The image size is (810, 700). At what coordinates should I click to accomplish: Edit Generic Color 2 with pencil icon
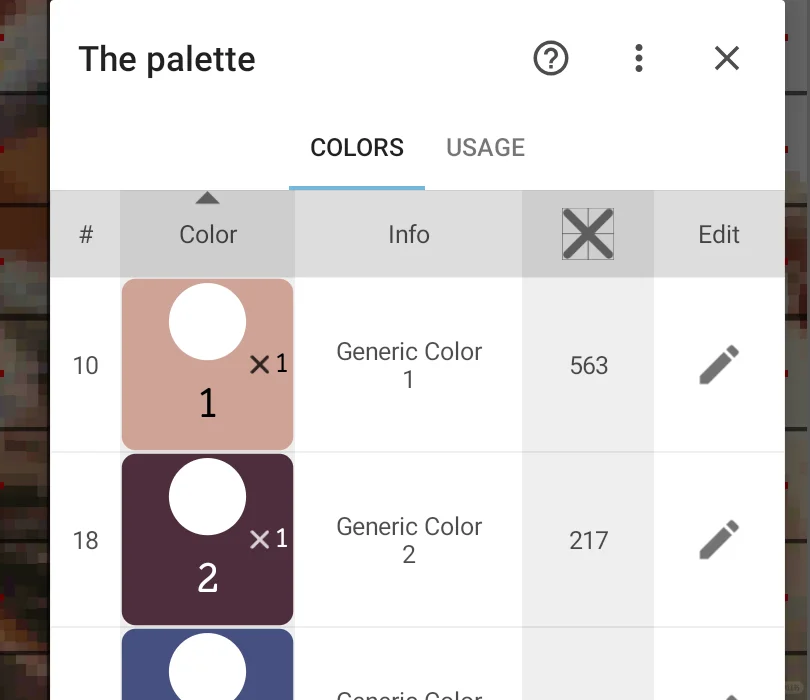point(719,540)
